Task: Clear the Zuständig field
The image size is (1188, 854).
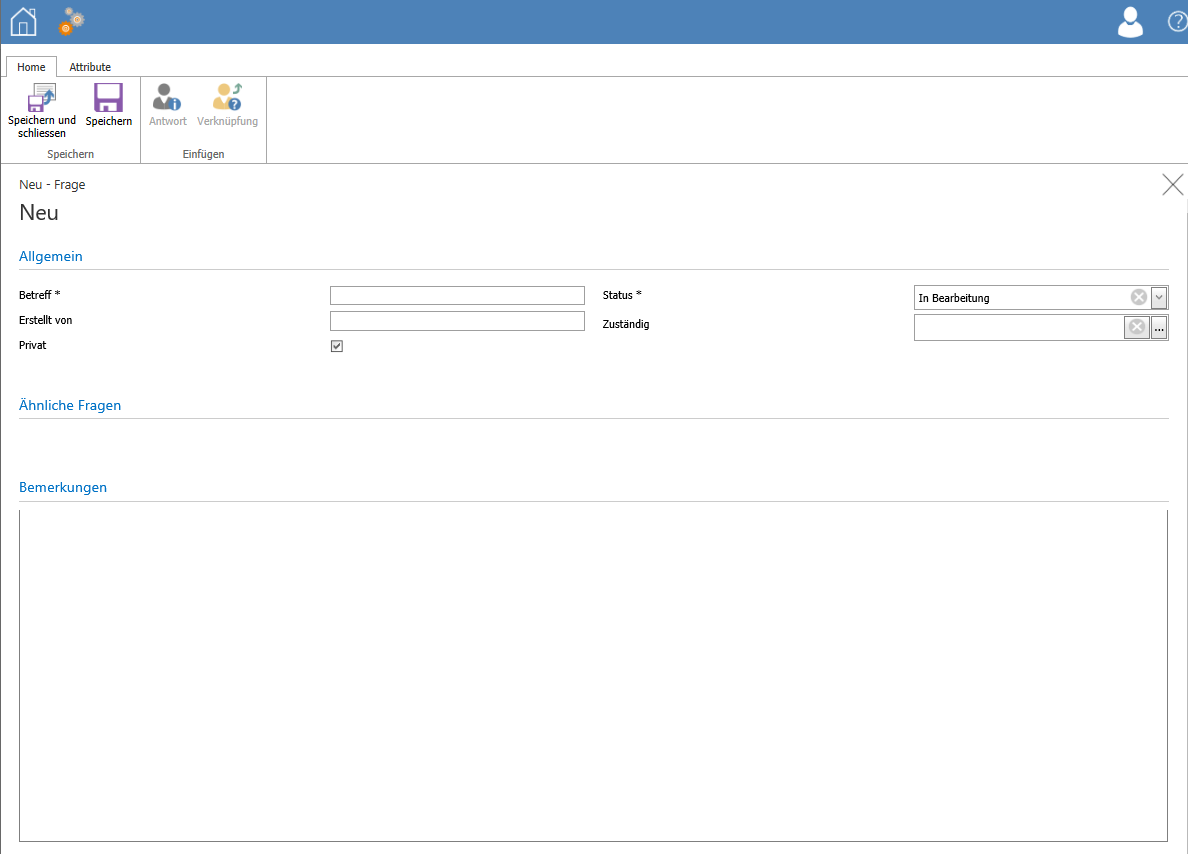Action: point(1136,327)
